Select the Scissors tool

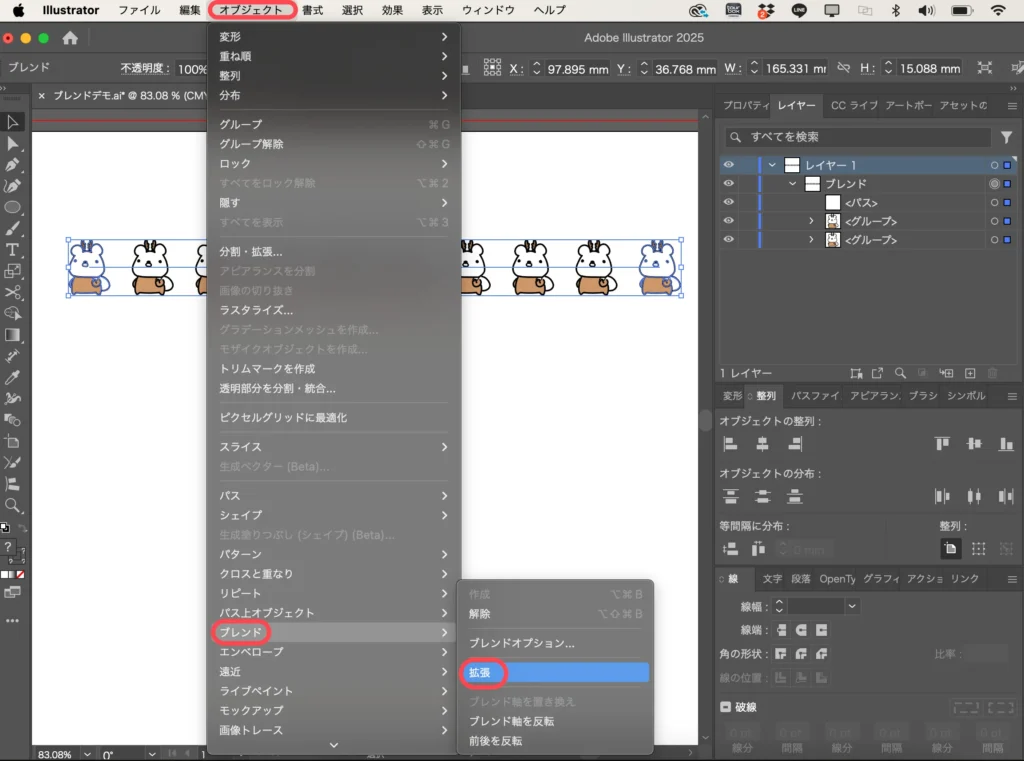[x=13, y=292]
